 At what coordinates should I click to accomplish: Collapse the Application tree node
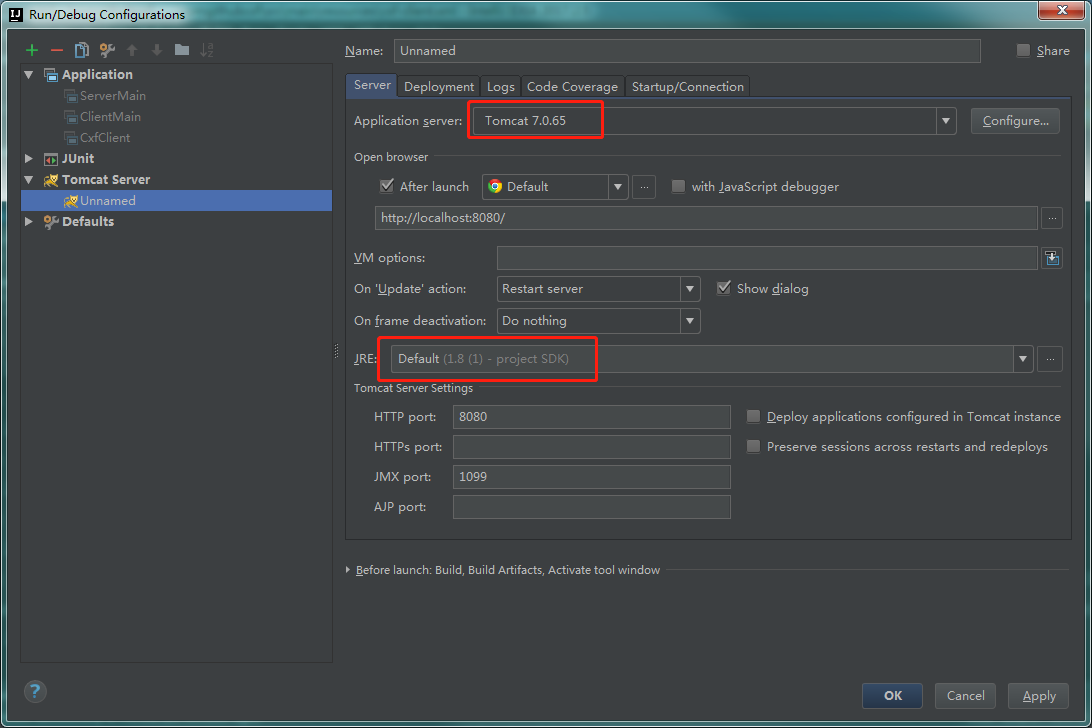[x=29, y=75]
